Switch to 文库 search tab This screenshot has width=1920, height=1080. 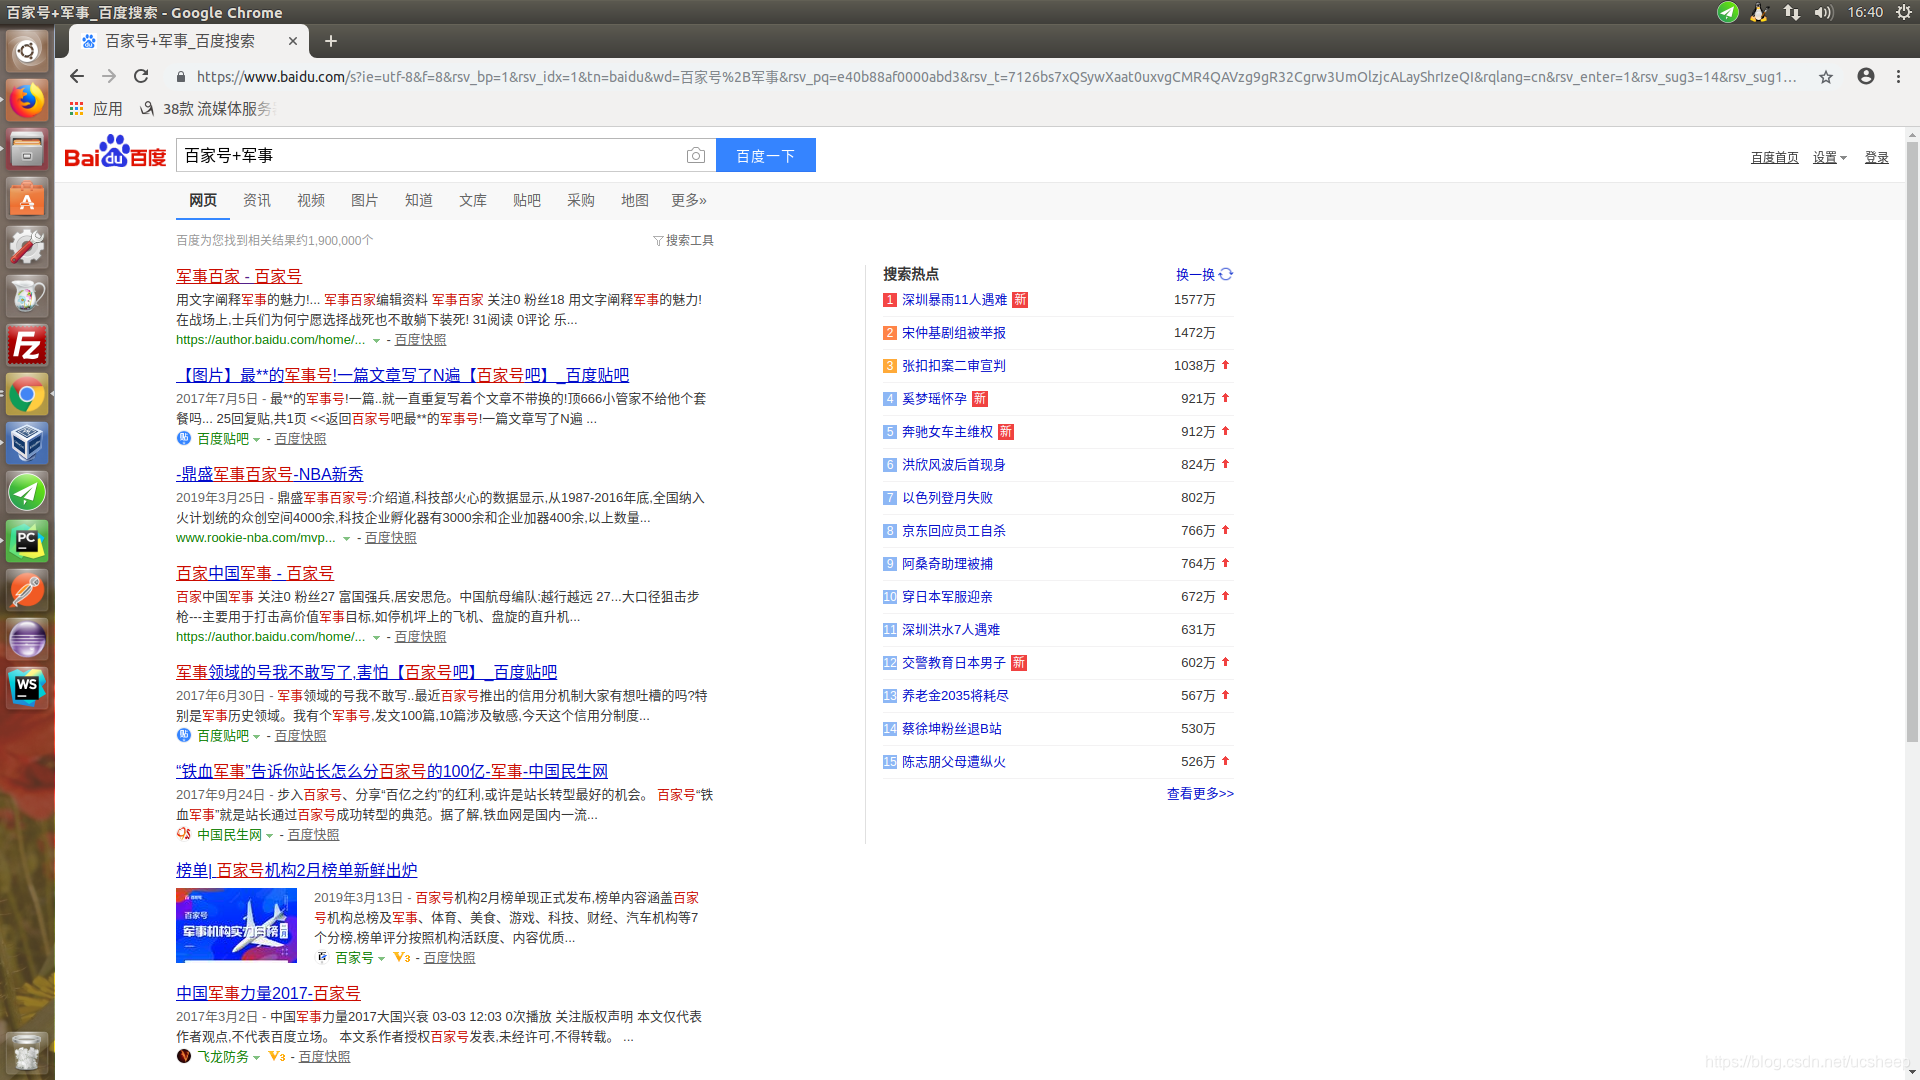pos(473,200)
